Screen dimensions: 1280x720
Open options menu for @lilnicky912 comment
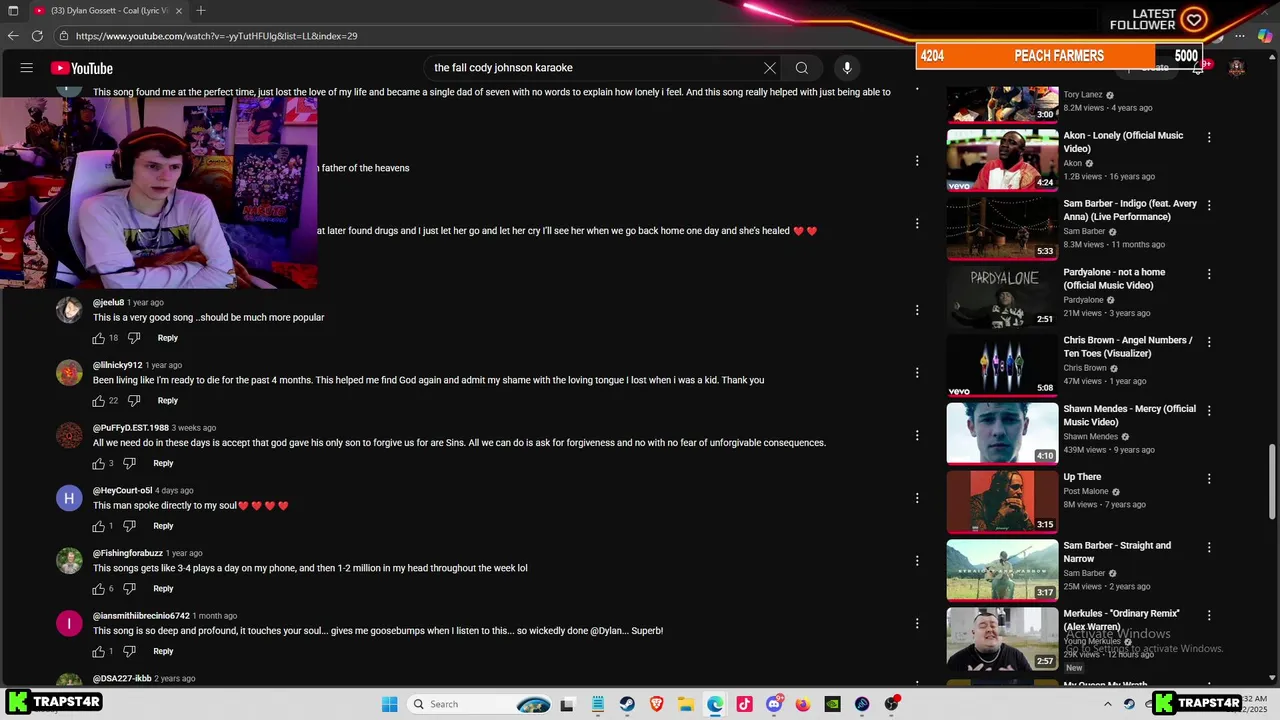917,373
